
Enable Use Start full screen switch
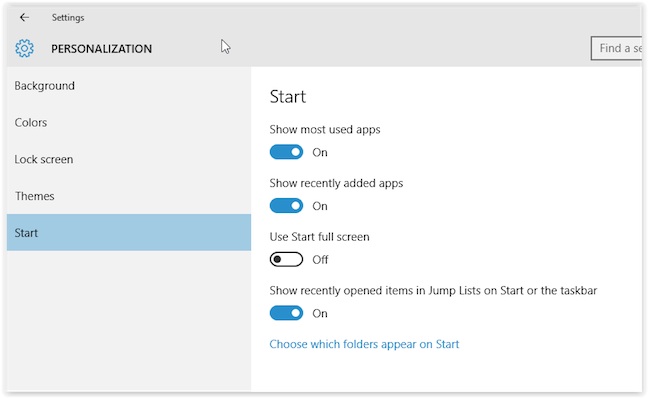286,260
